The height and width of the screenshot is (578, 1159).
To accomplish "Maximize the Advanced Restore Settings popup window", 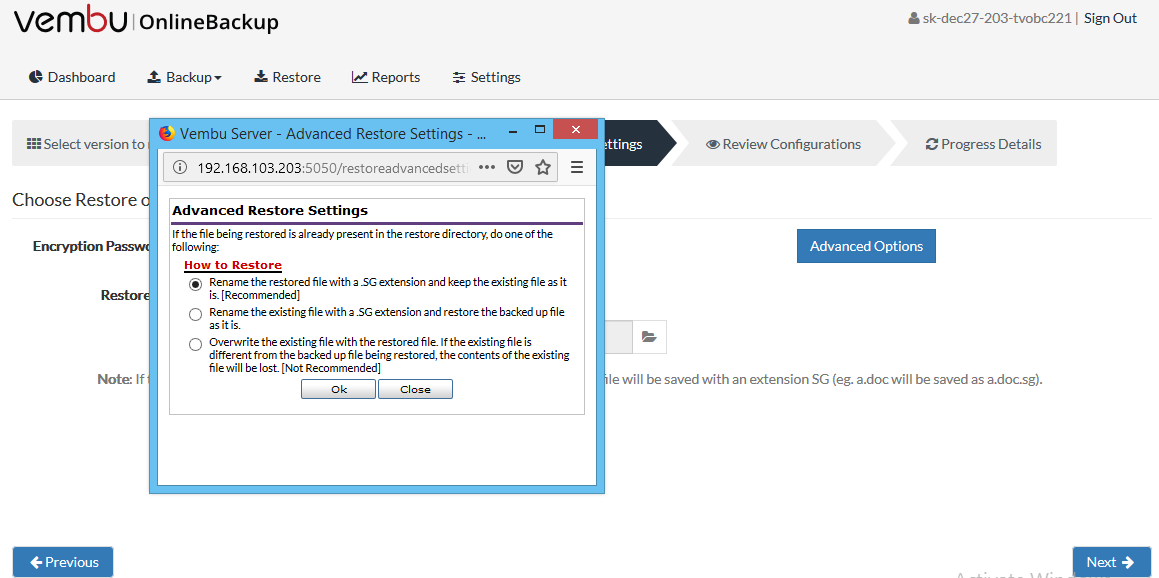I will [540, 129].
